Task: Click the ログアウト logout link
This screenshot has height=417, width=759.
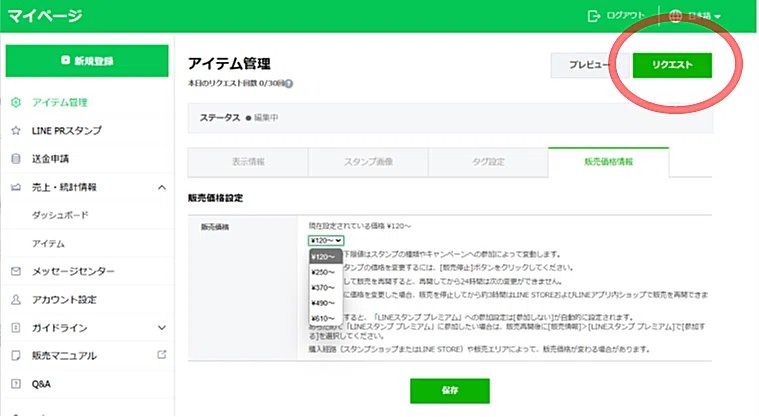Action: click(x=625, y=15)
